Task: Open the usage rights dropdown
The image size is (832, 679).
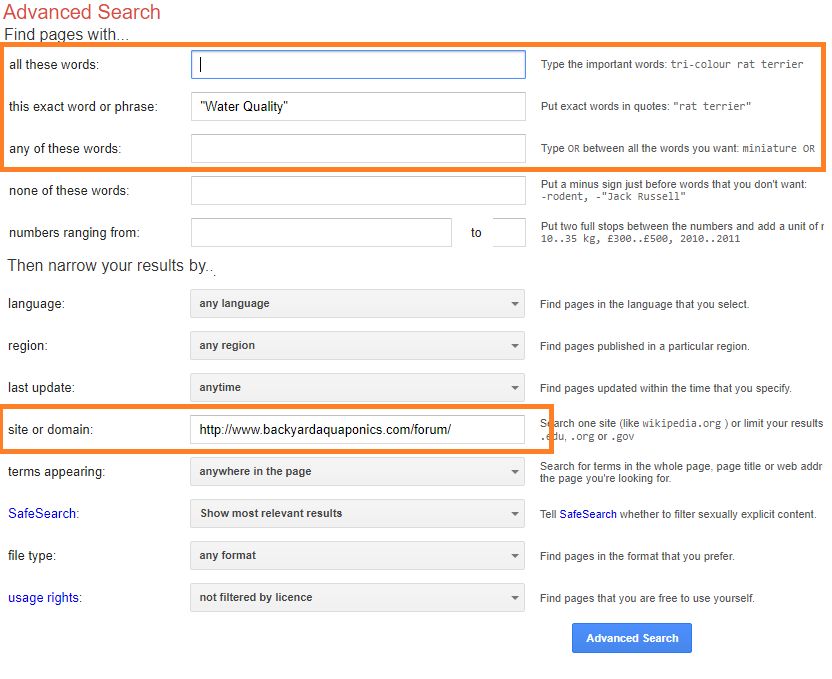Action: tap(357, 597)
